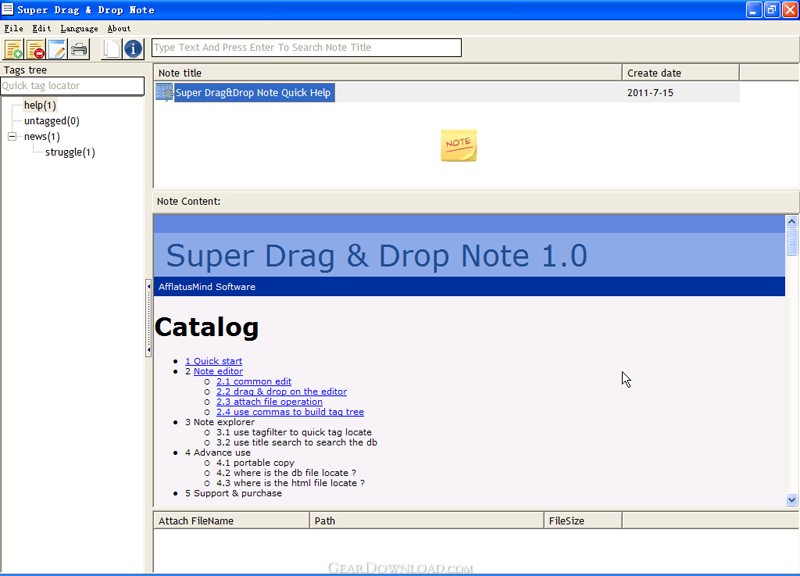Open the 2.1 common edit link

pos(254,382)
